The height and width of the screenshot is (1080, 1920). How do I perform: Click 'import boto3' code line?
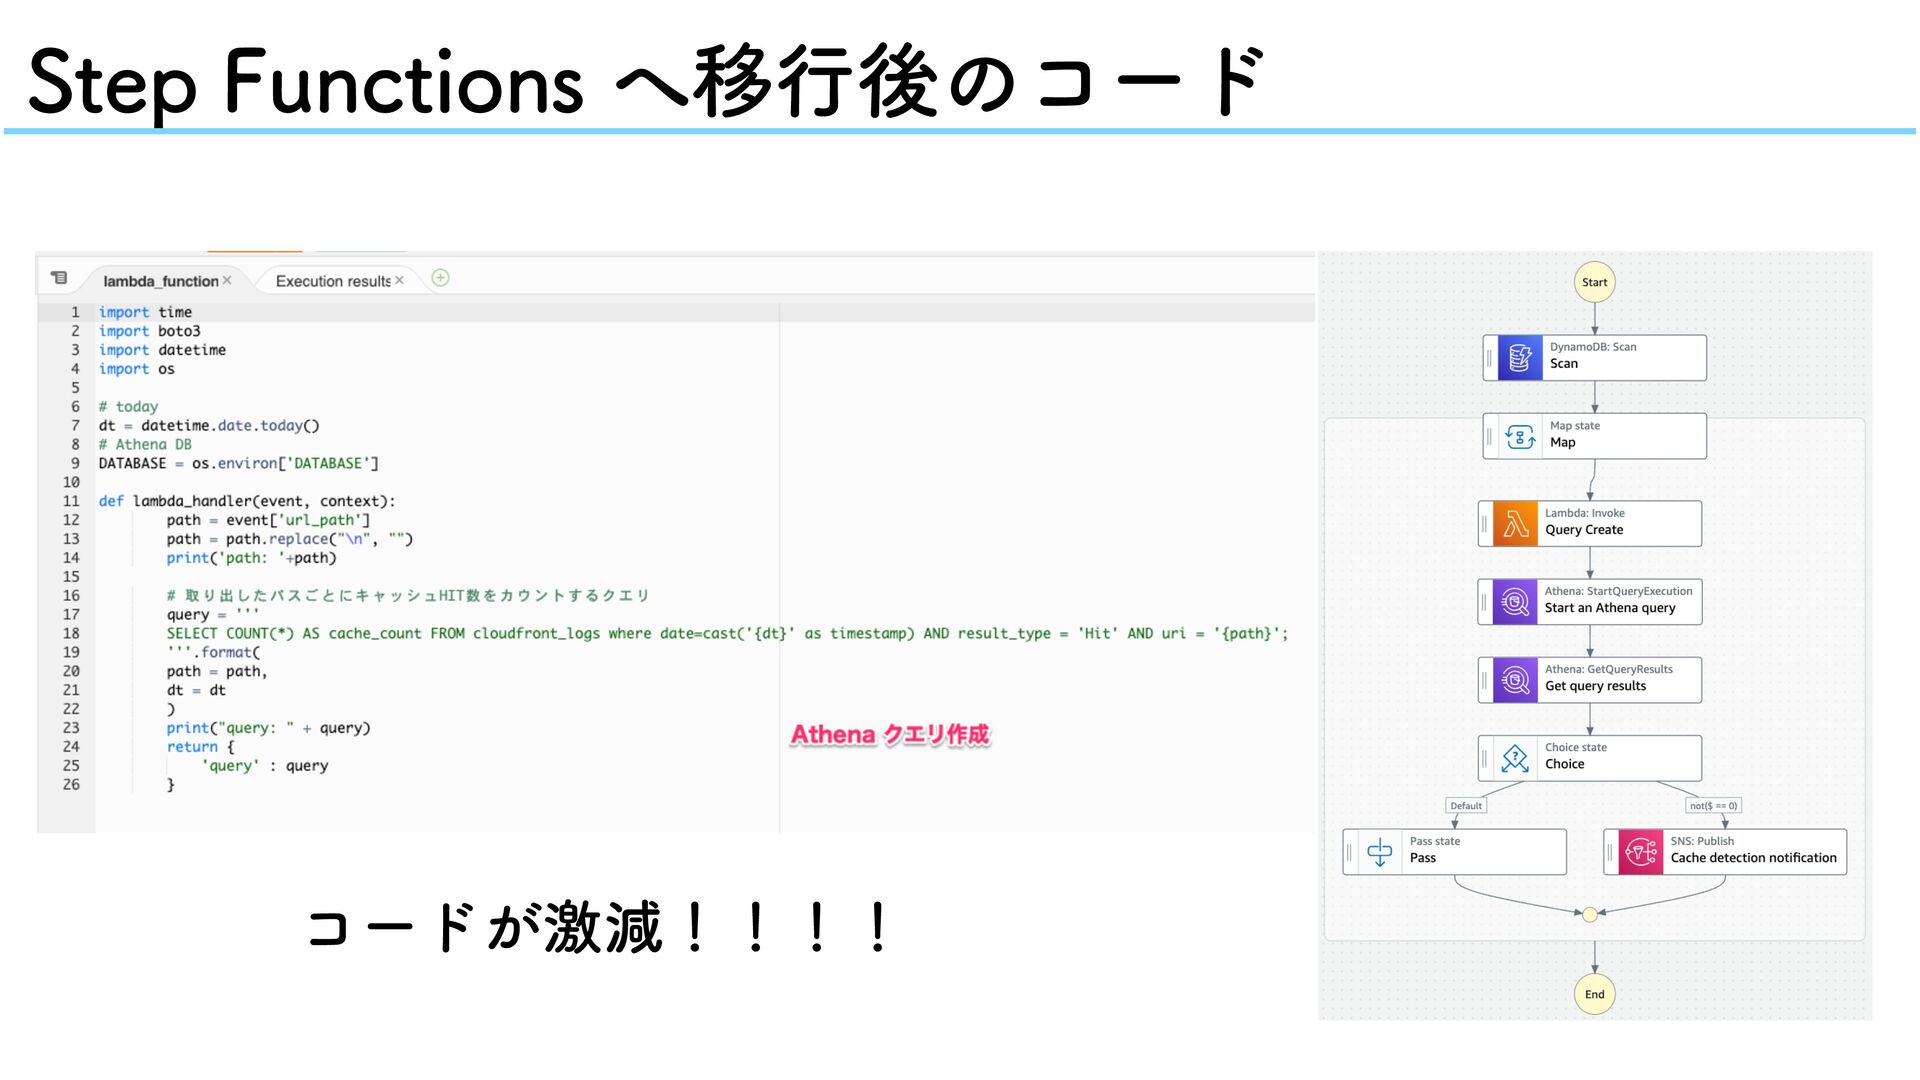[x=149, y=331]
